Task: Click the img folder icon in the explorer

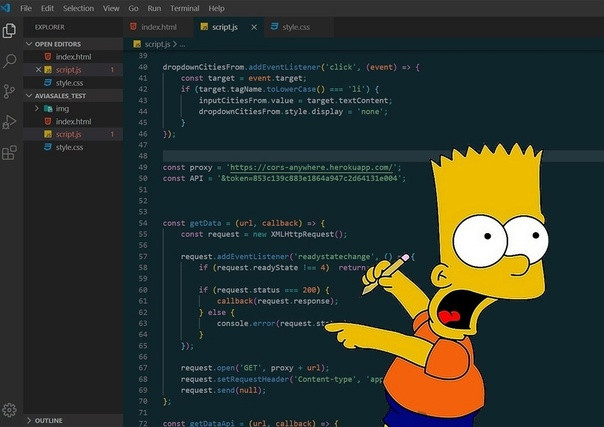Action: (x=48, y=109)
